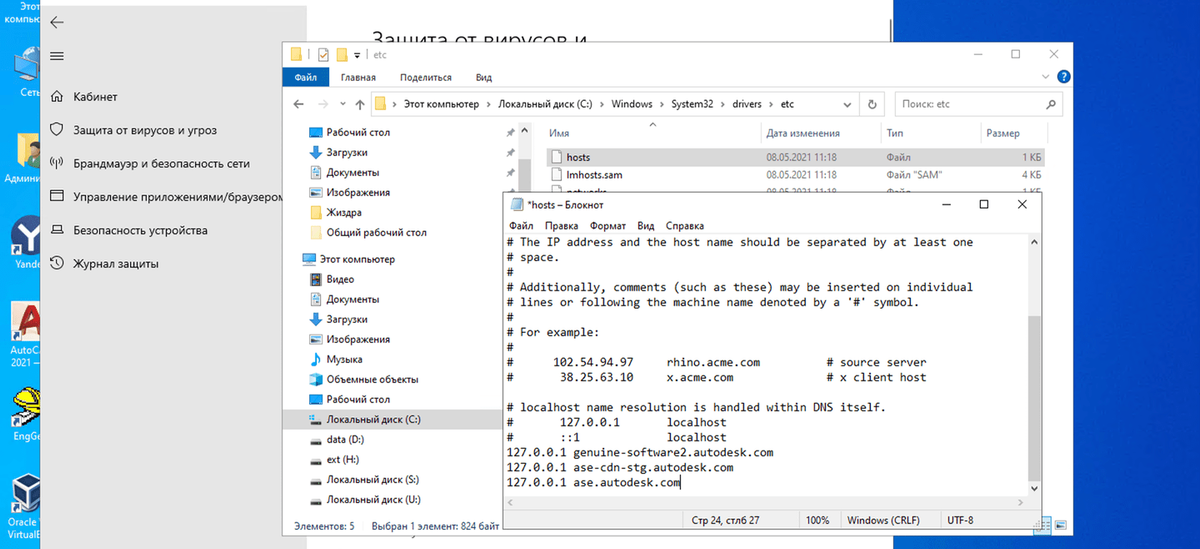Open Quick Access Toolbar customize dropdown arrow
Image resolution: width=1200 pixels, height=549 pixels.
coord(357,55)
